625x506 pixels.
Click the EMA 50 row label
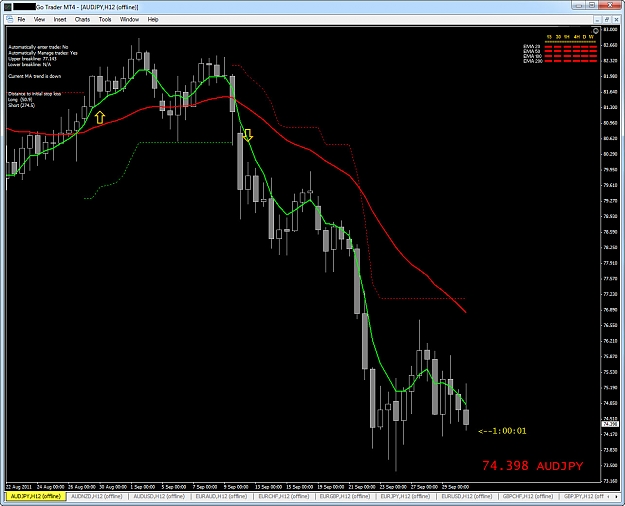pos(531,51)
